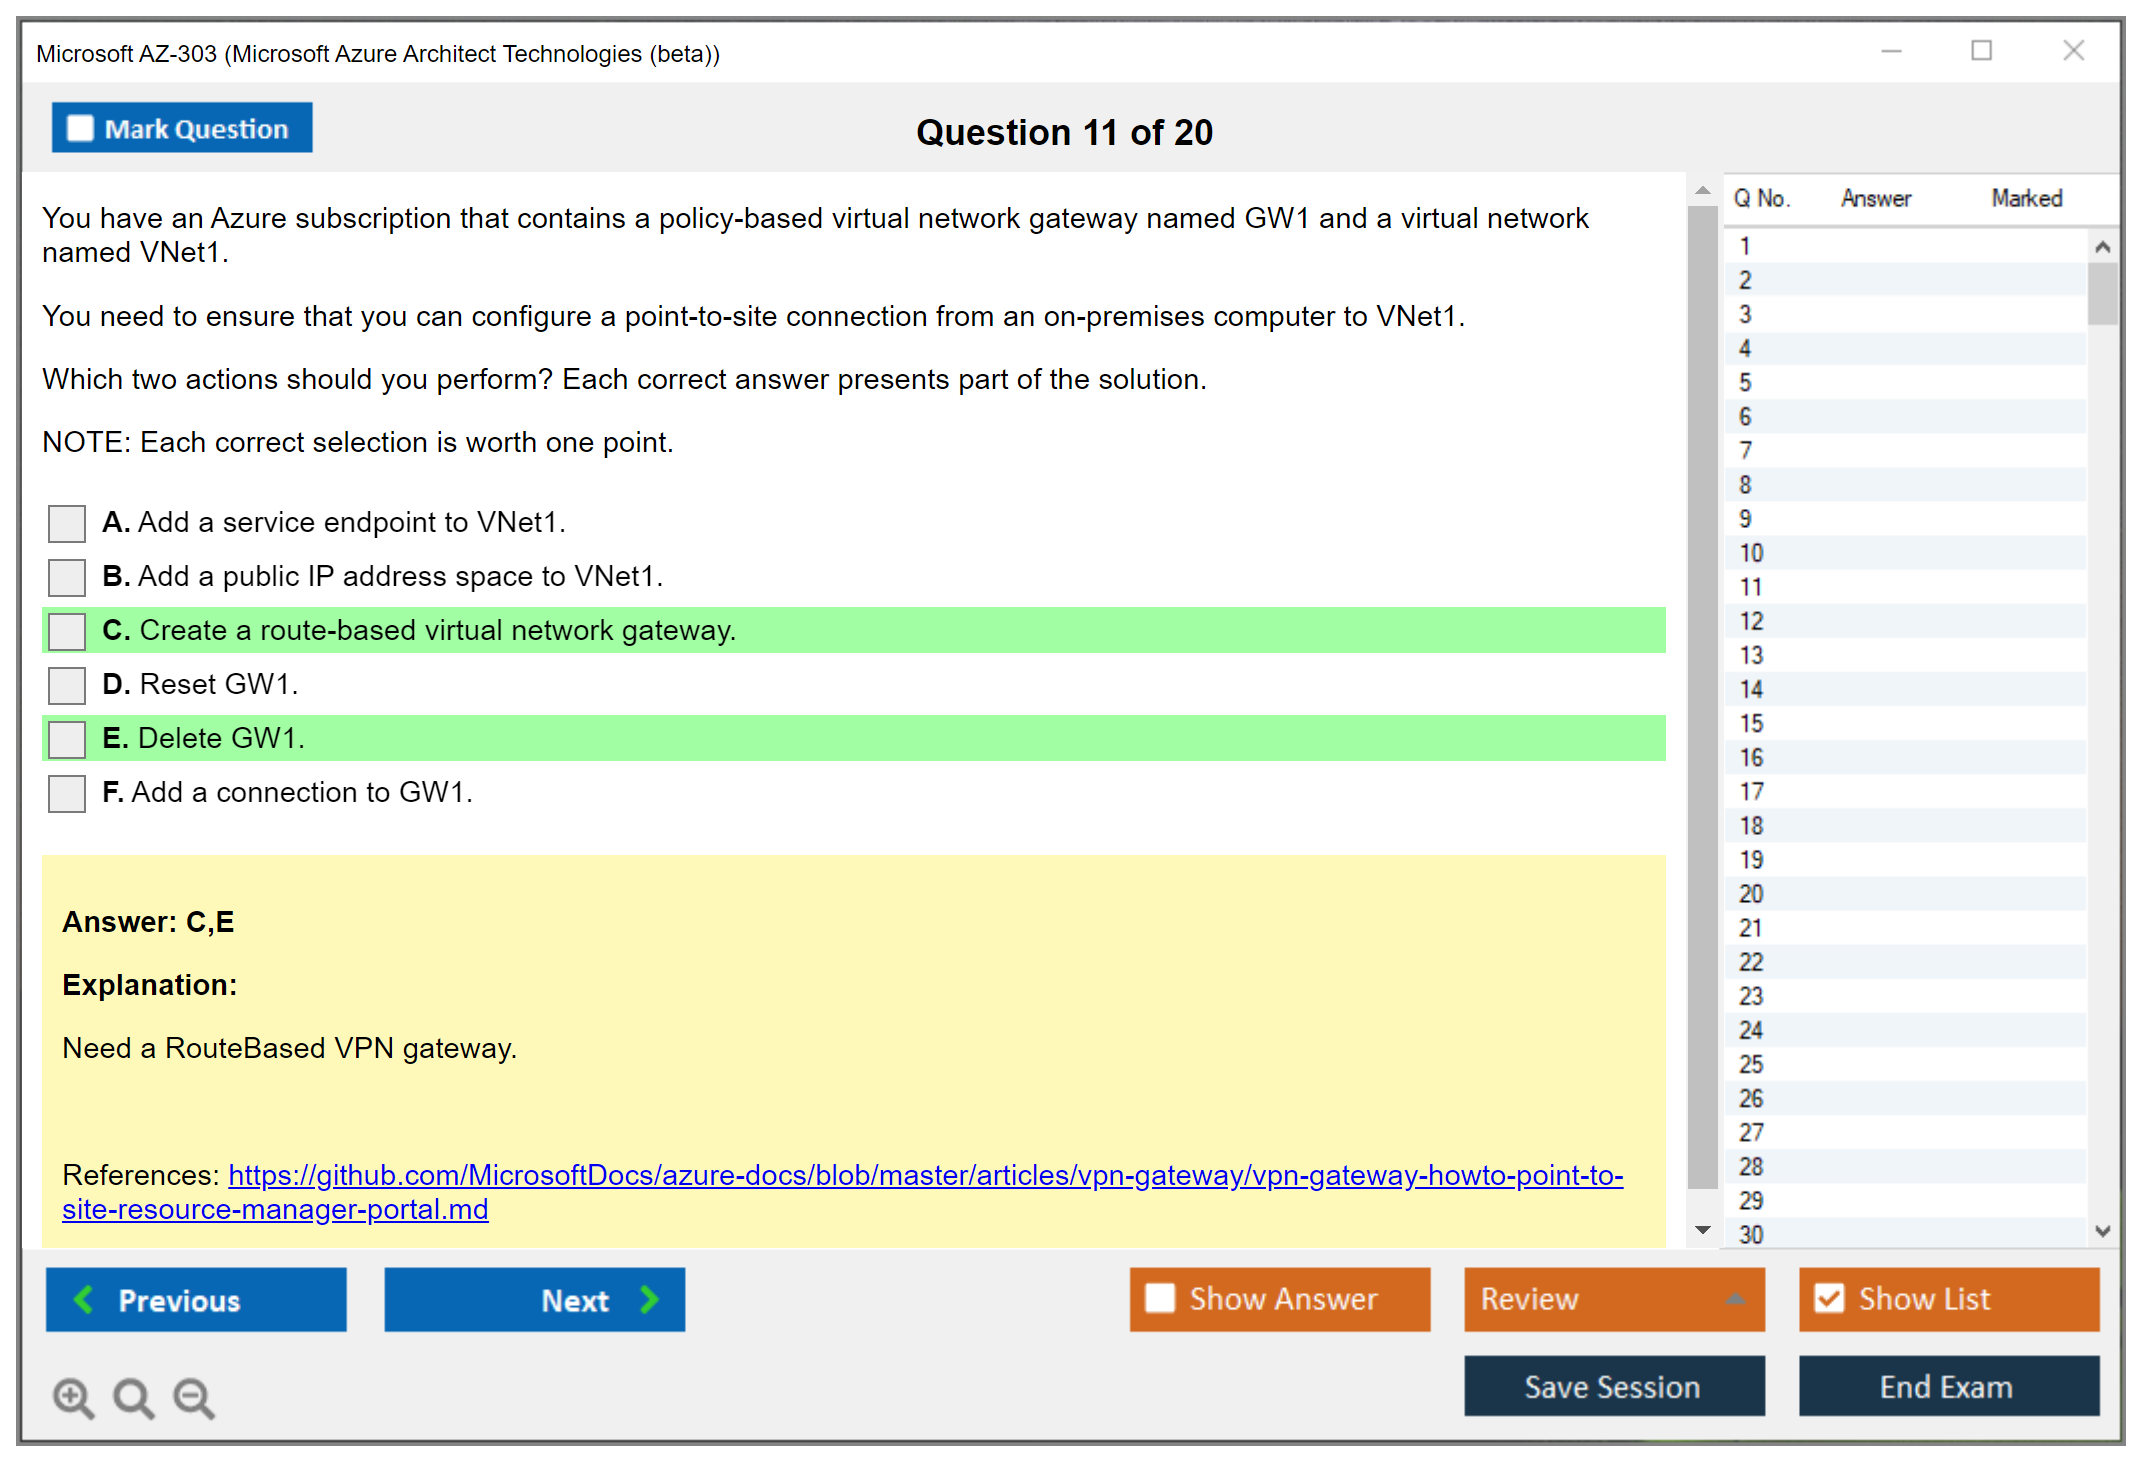Toggle the Mark Question checkbox
This screenshot has width=2150, height=1470.
point(80,128)
